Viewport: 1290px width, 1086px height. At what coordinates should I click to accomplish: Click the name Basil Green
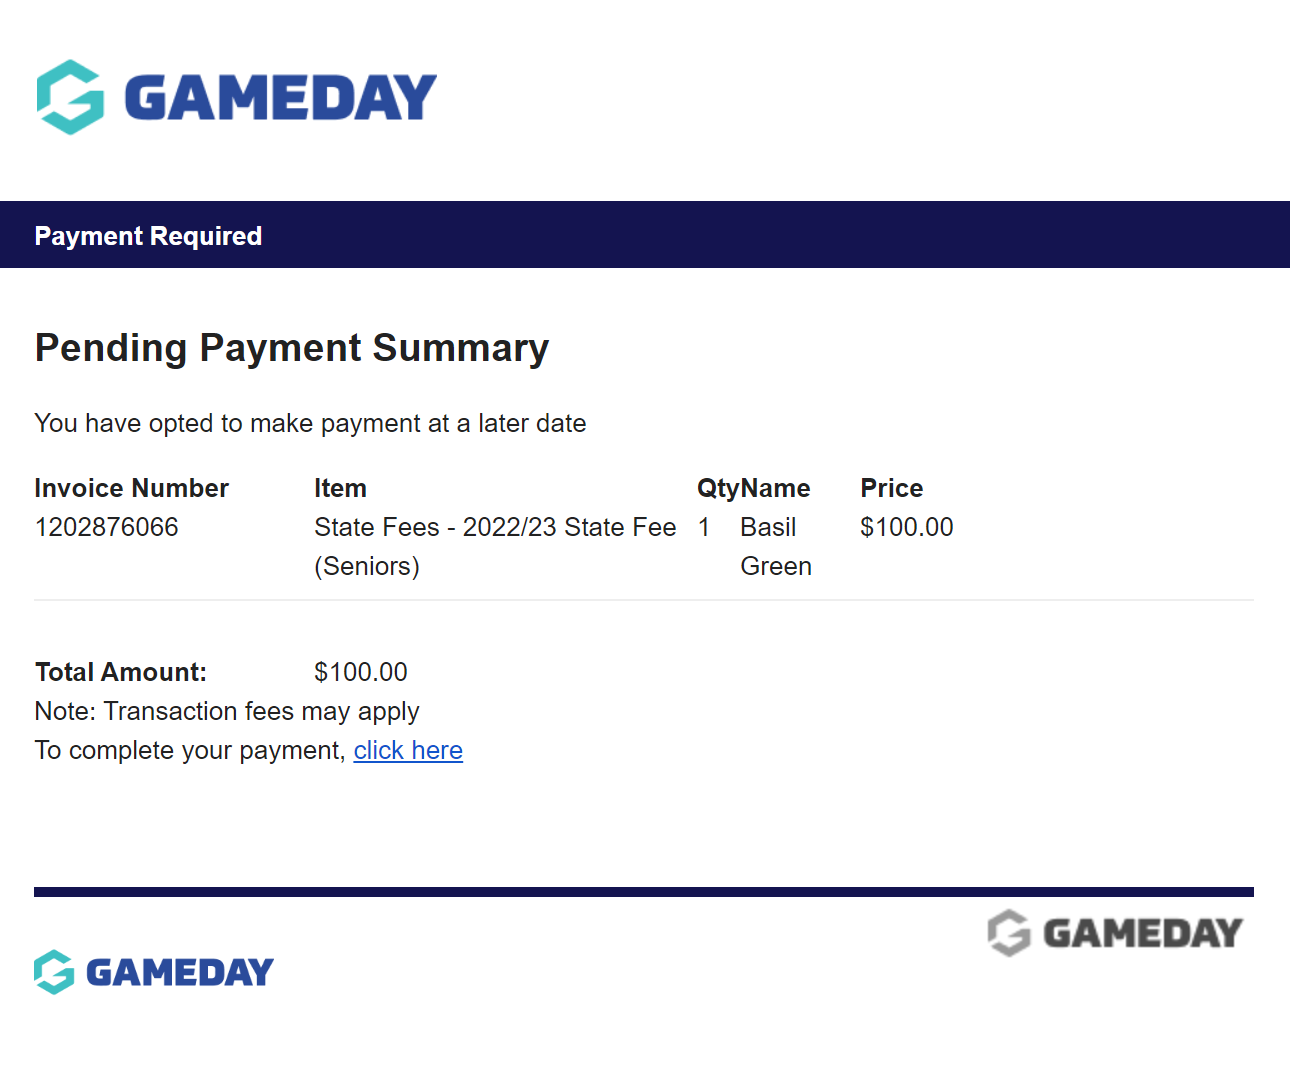click(775, 546)
